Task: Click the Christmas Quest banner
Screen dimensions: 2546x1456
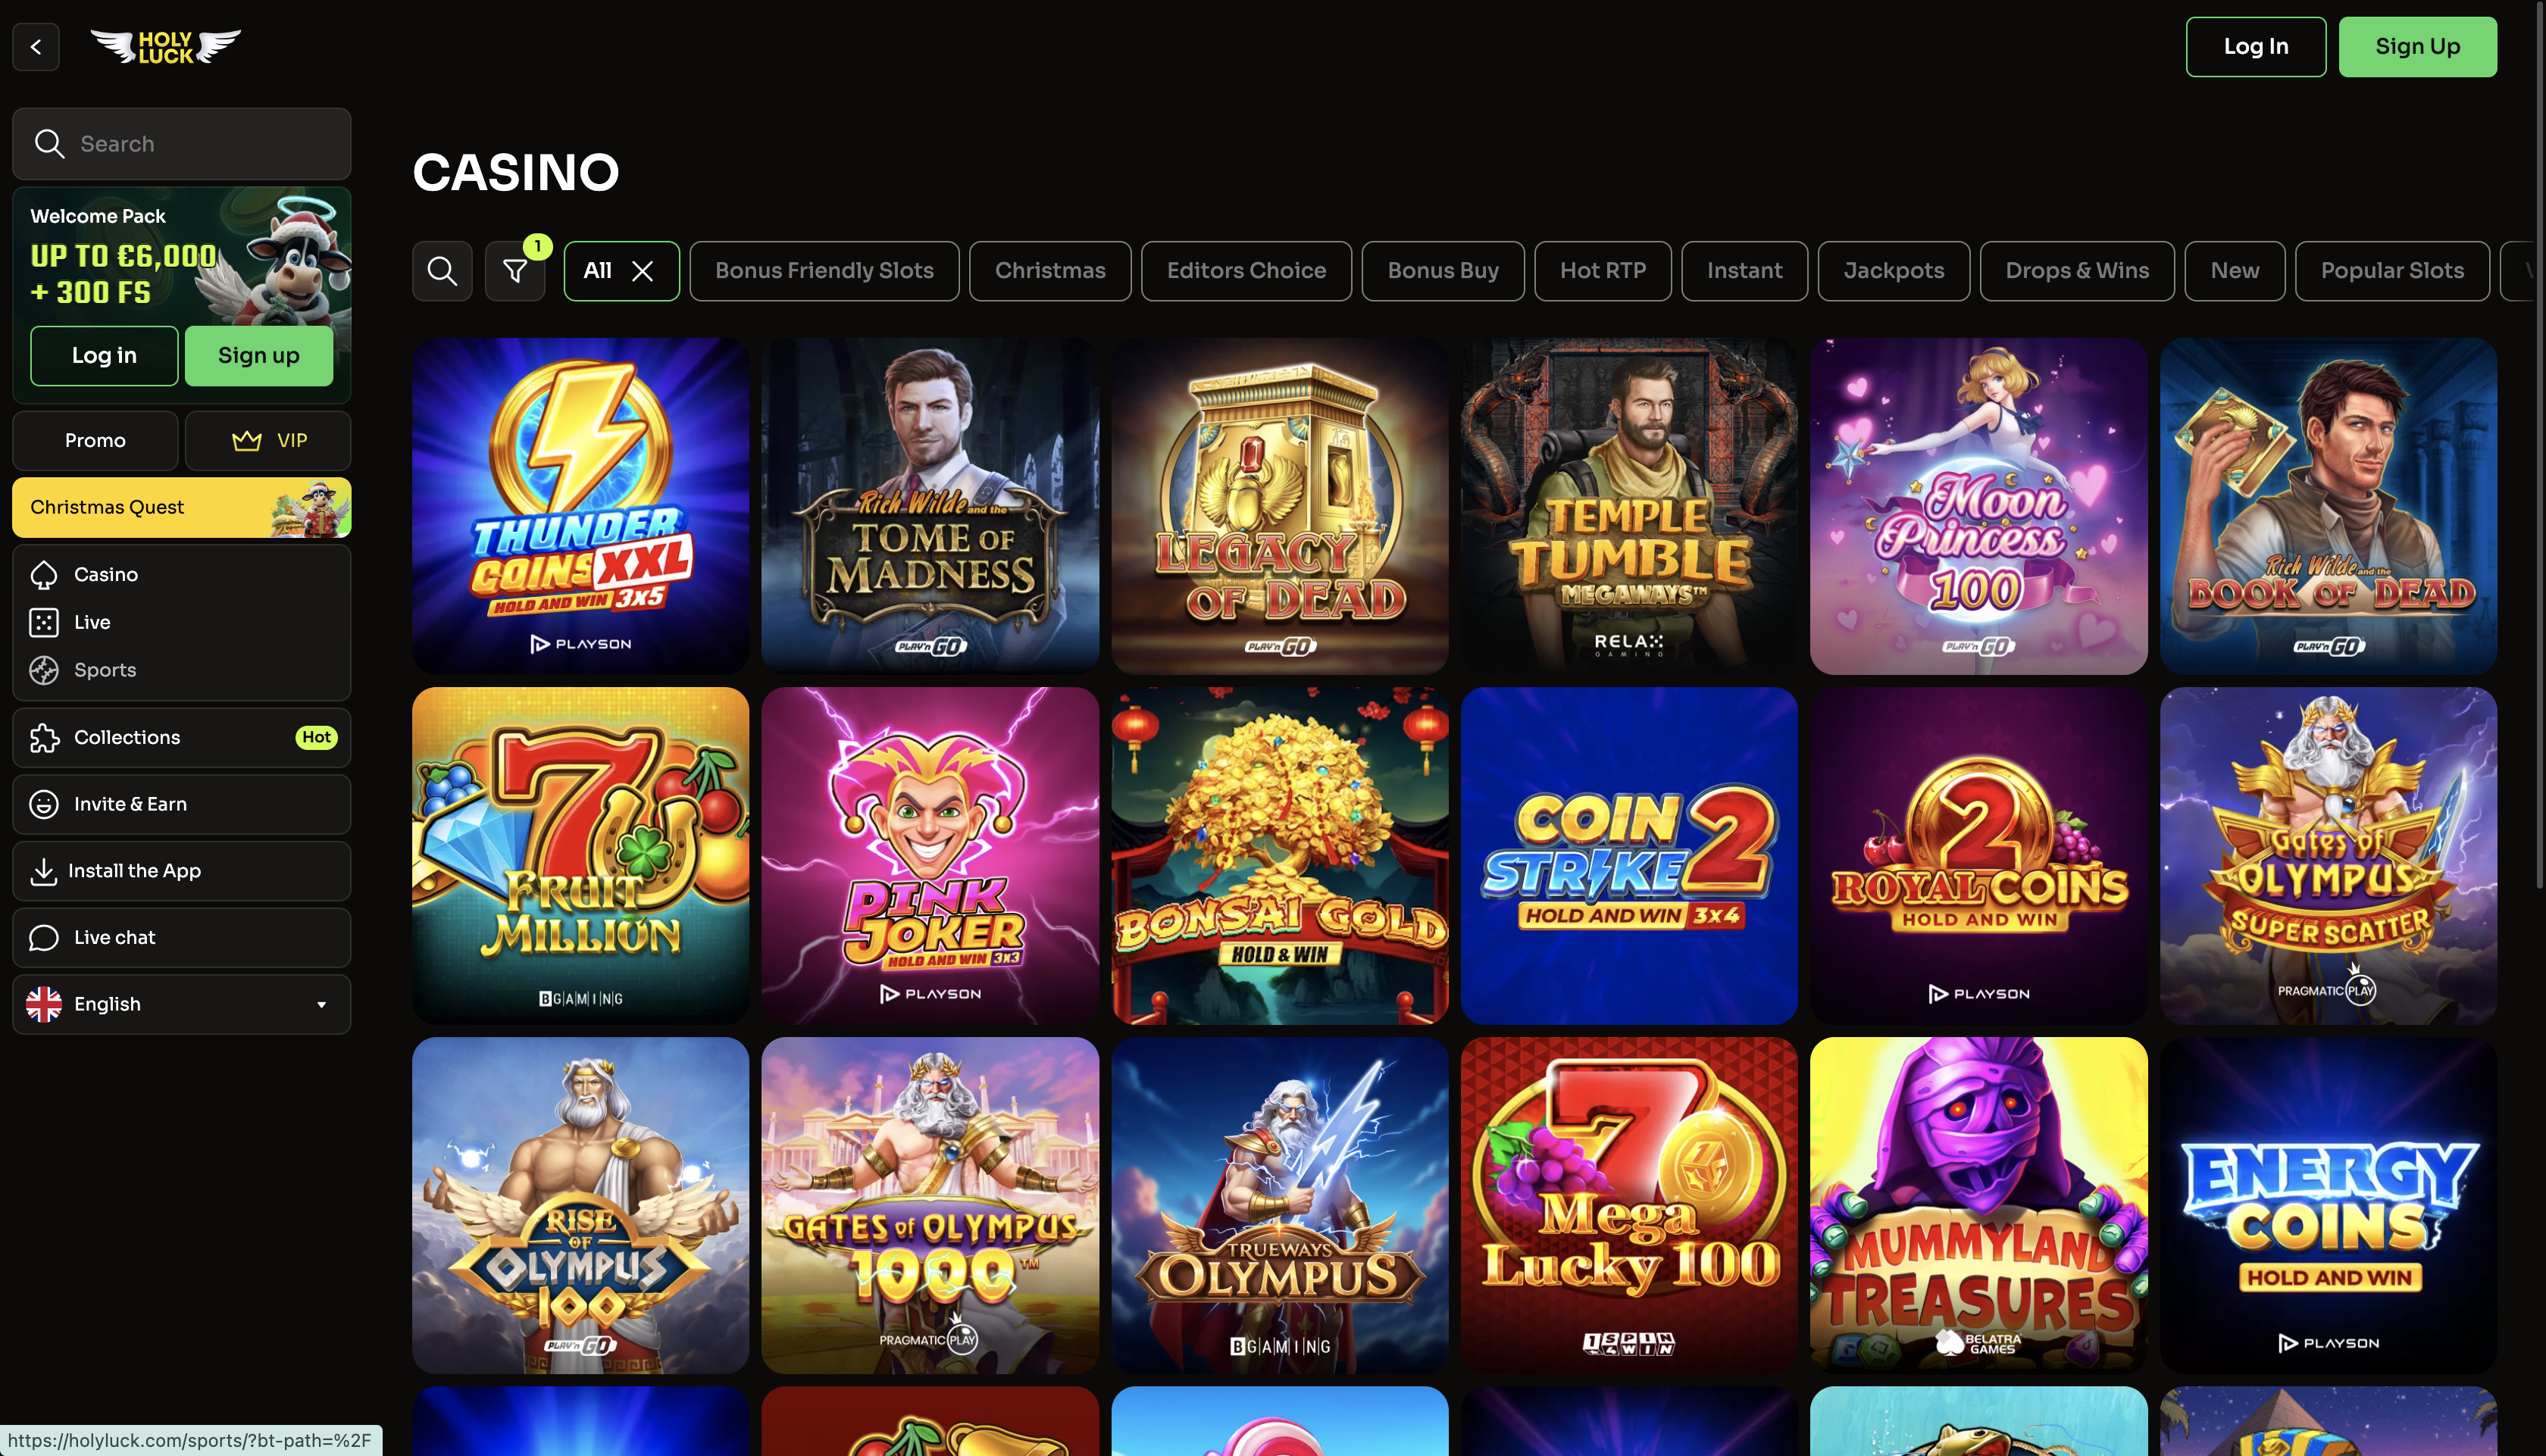Action: pyautogui.click(x=181, y=507)
